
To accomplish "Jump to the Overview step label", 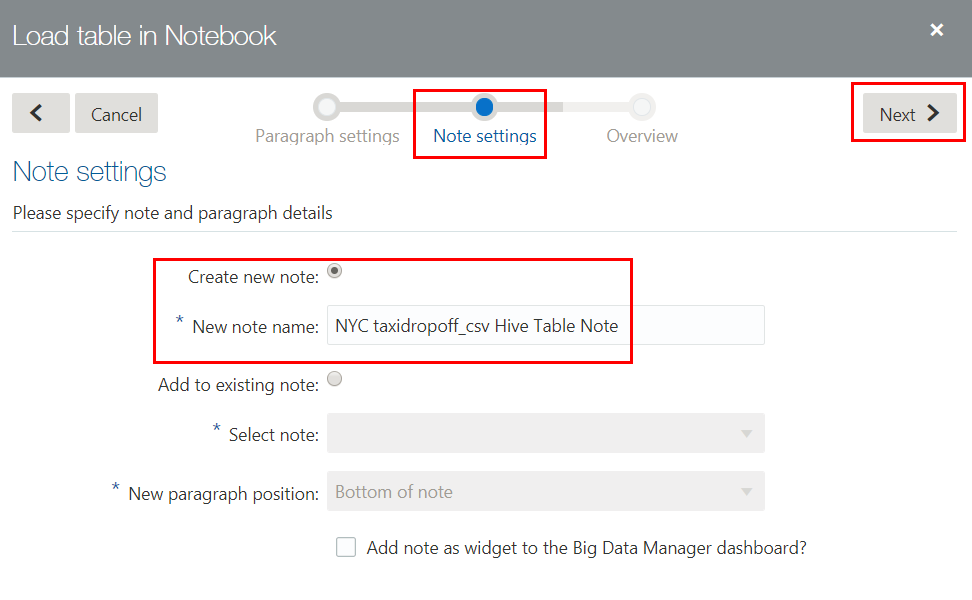I will click(x=642, y=136).
